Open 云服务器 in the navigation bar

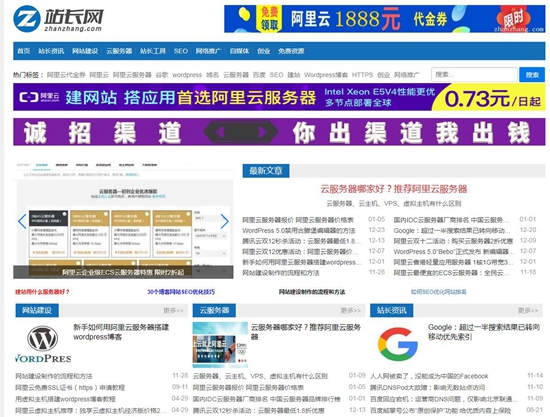(x=119, y=51)
